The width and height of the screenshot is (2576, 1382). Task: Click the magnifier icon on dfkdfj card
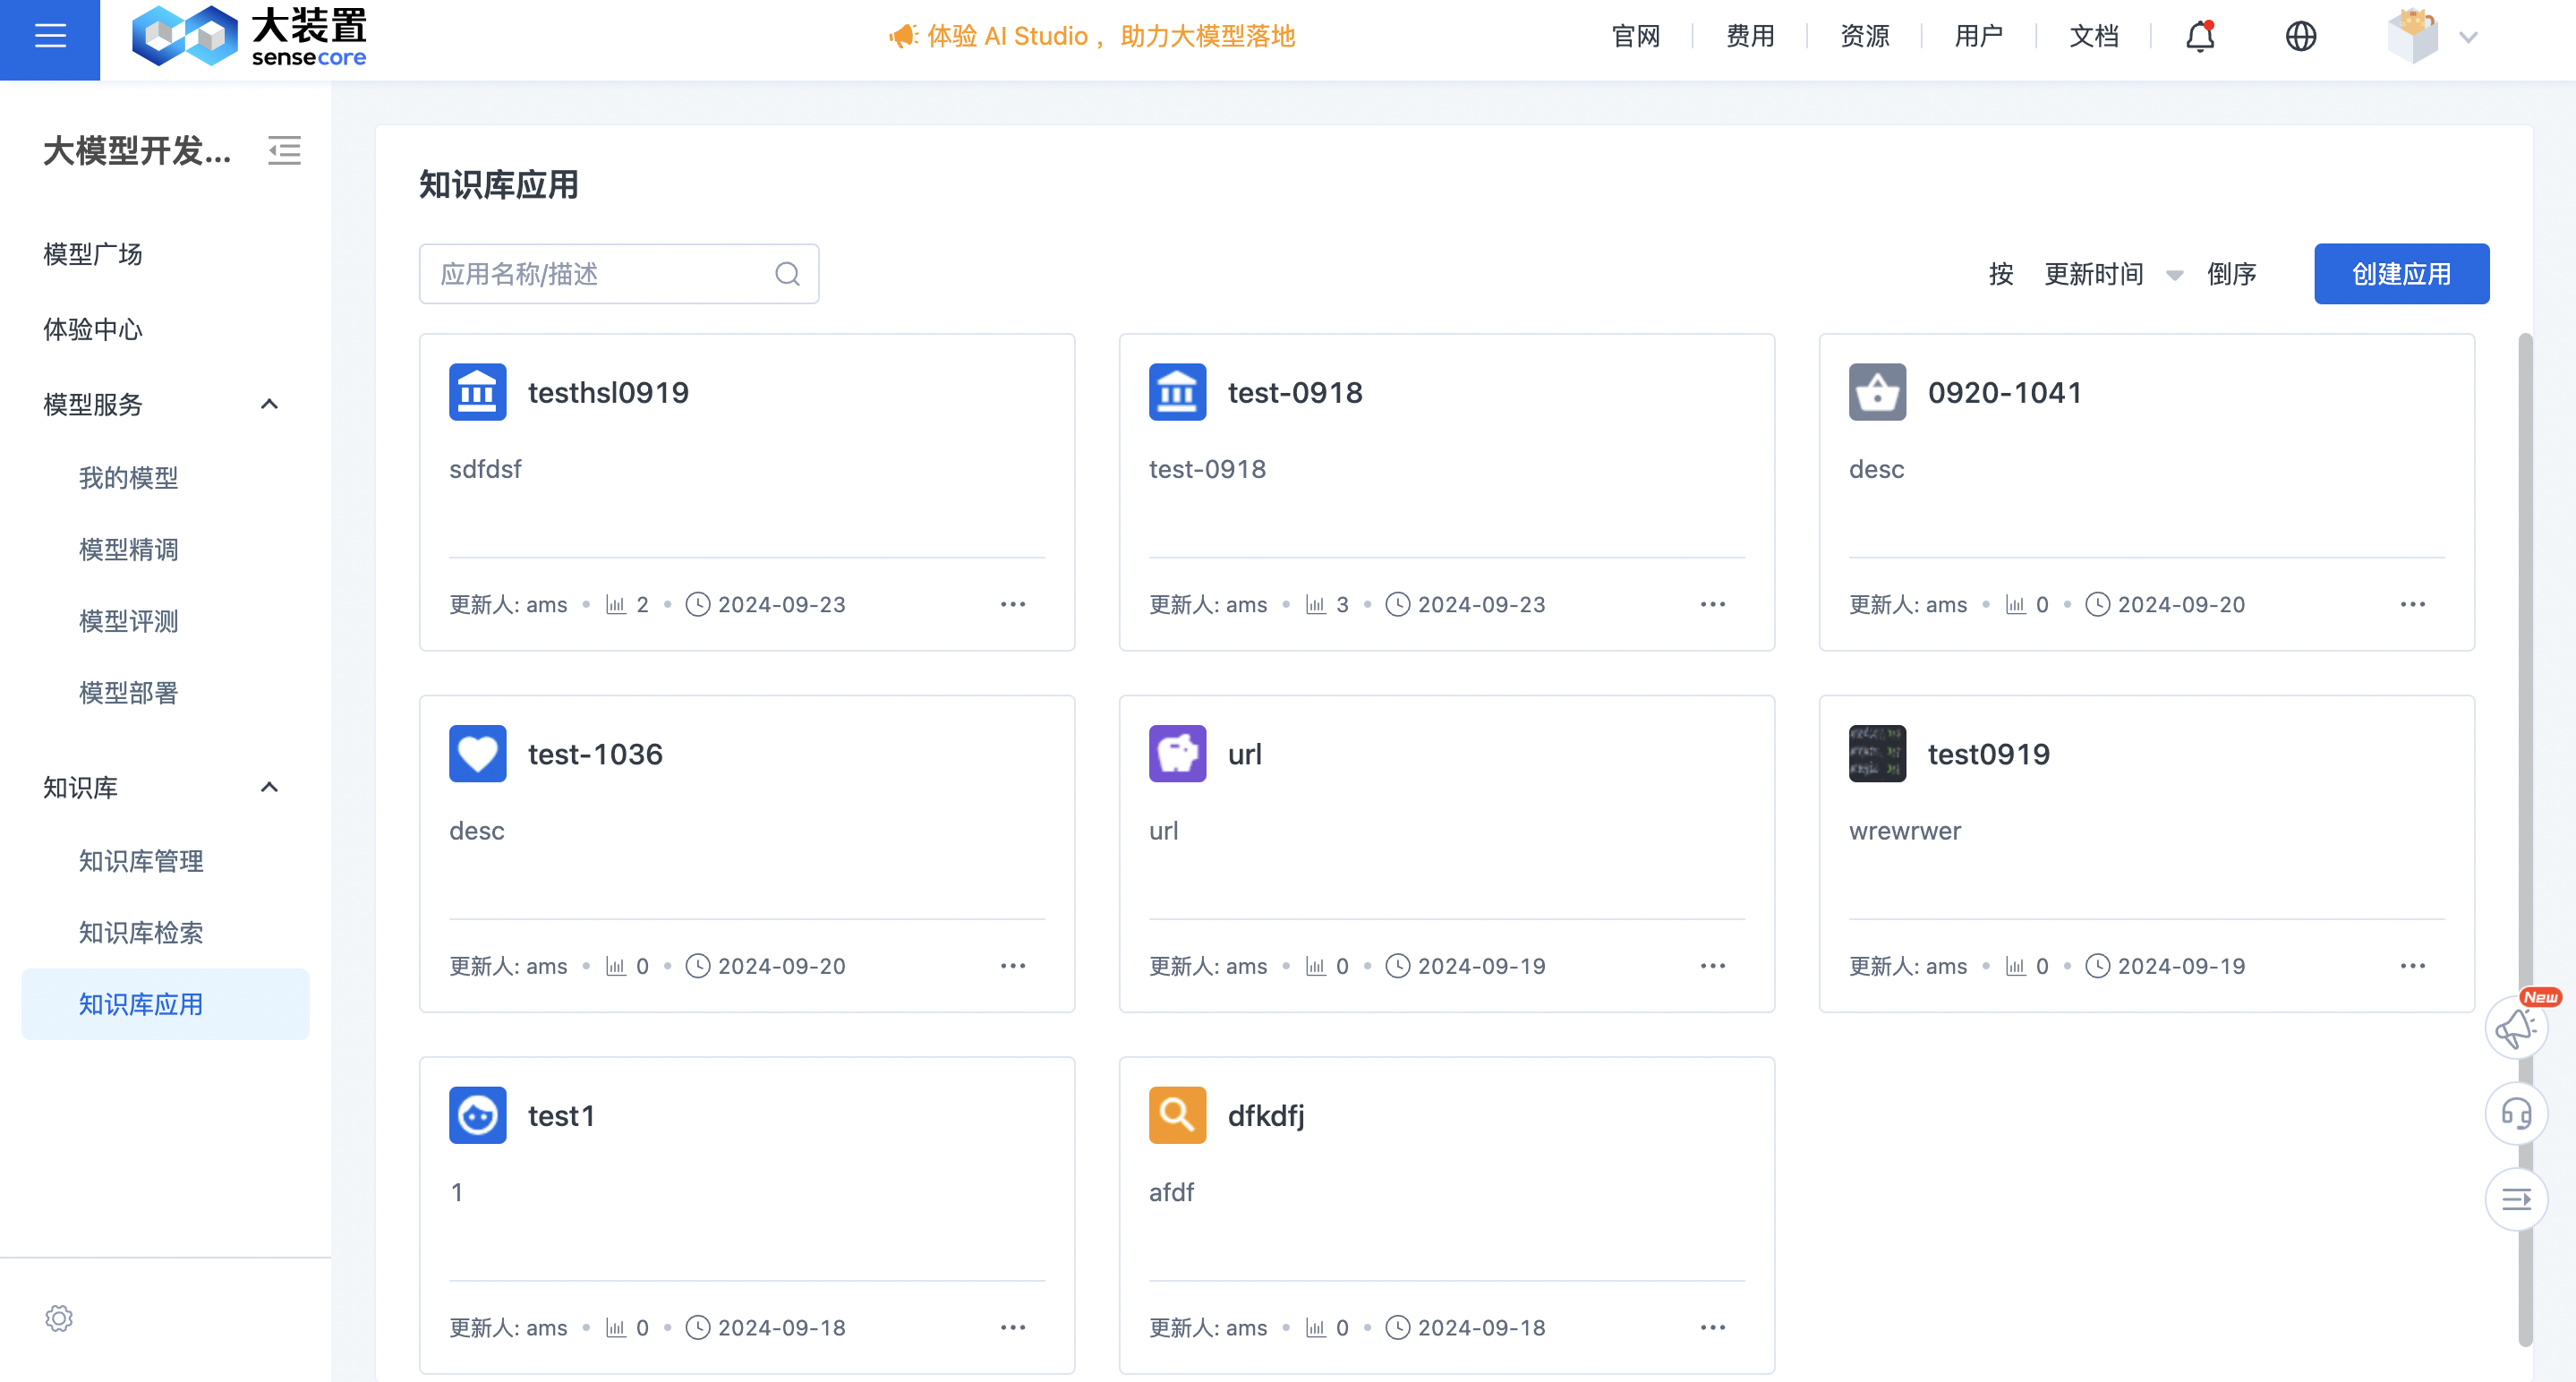tap(1177, 1114)
